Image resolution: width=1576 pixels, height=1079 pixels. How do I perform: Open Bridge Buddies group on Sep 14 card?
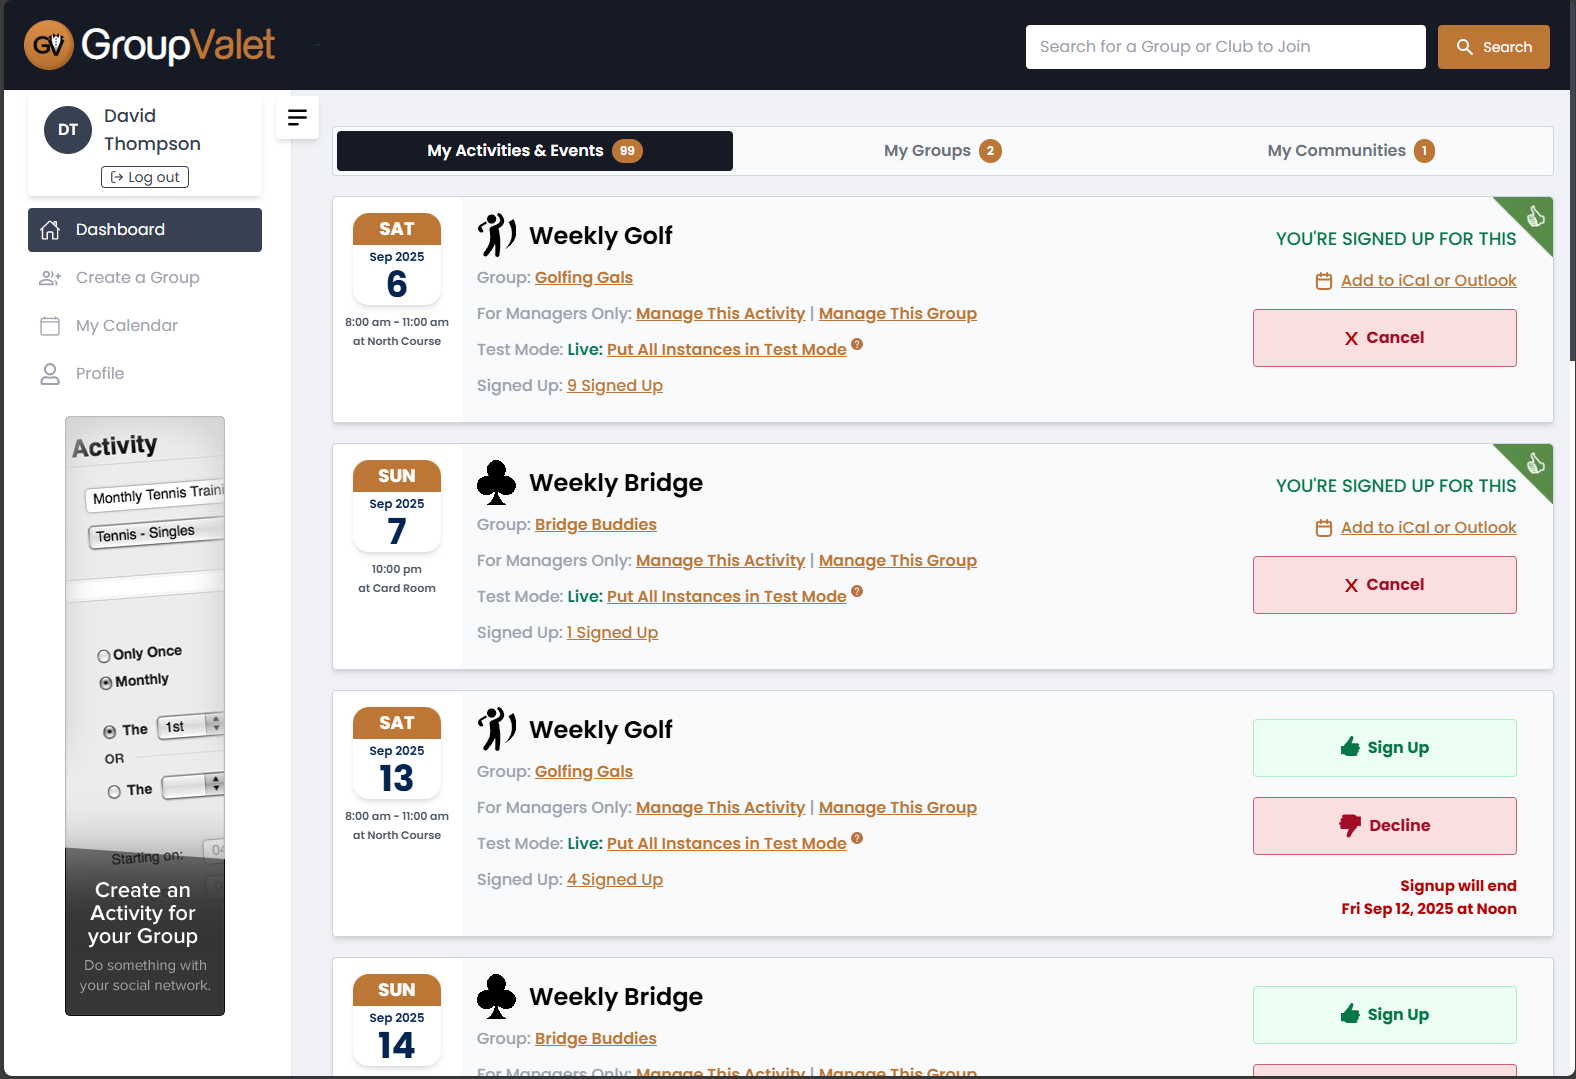tap(596, 1039)
